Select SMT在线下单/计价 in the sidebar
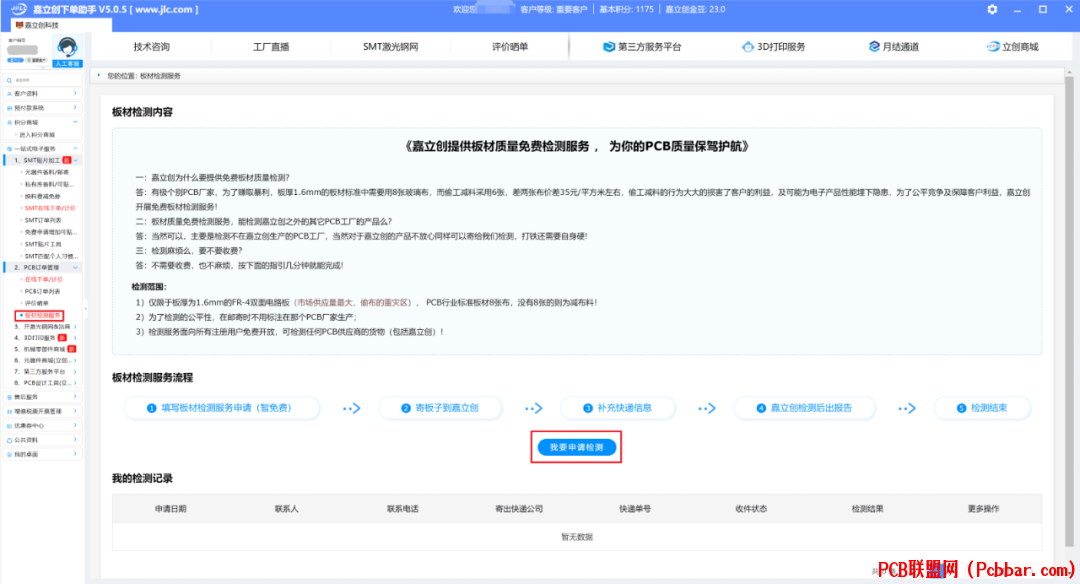Screen dimensions: 1080x584 [50, 208]
